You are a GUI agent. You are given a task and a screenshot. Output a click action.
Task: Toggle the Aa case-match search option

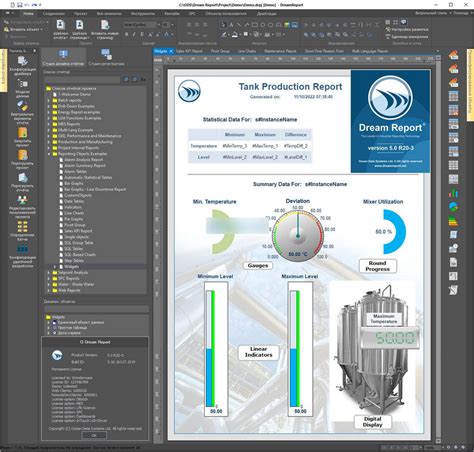(x=143, y=79)
